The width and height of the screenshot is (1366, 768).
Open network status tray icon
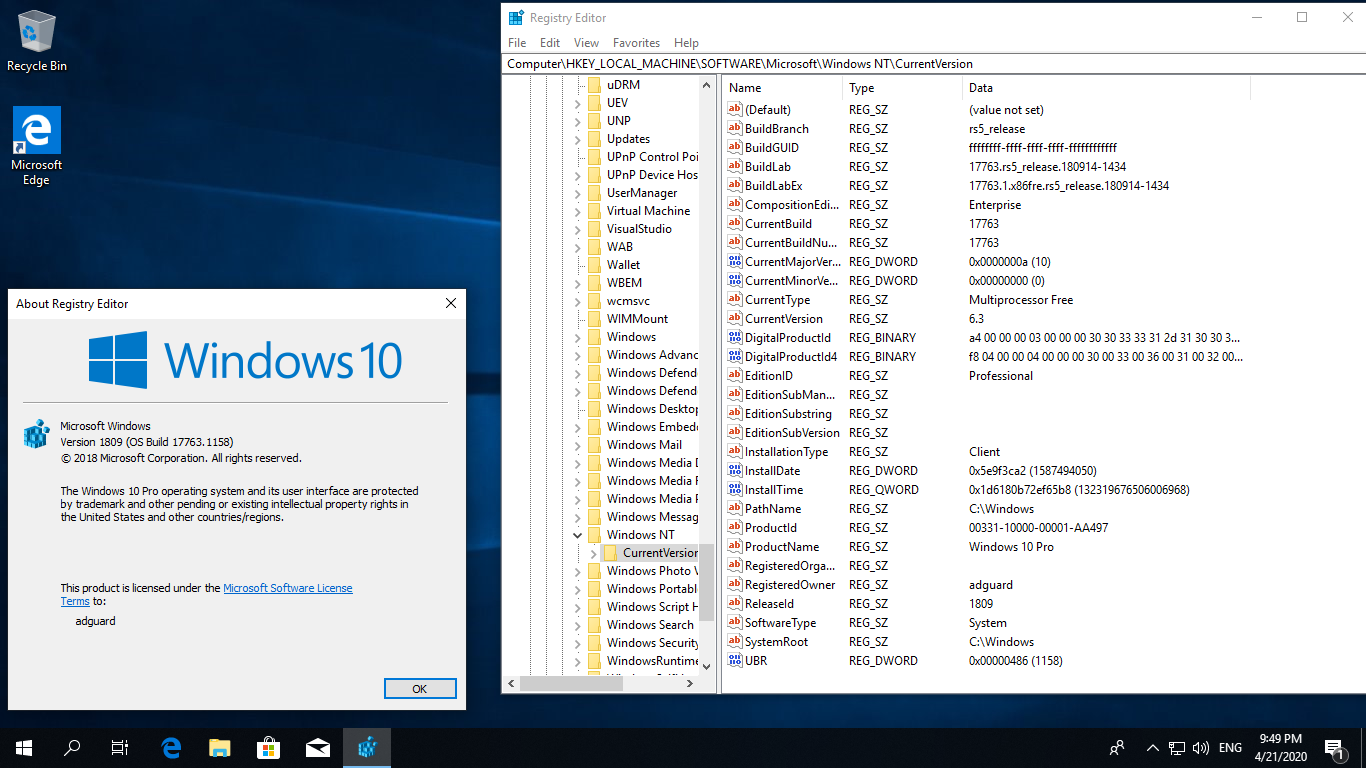coord(1177,747)
